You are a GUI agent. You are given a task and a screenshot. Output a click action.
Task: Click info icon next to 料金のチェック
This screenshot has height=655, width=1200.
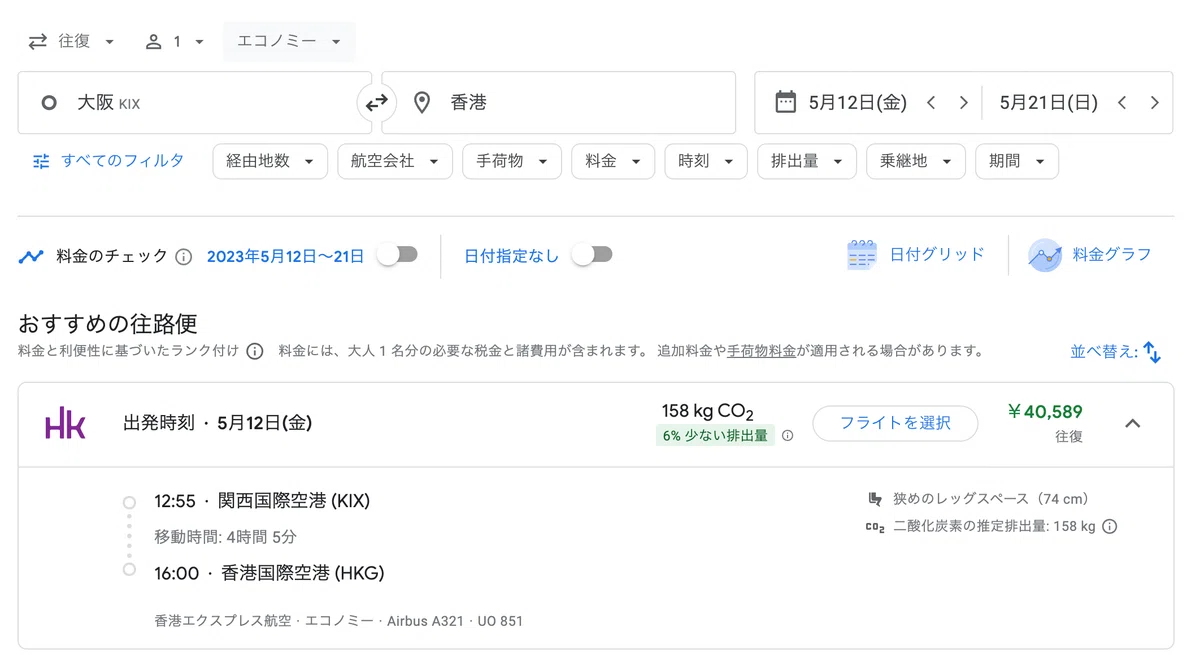point(183,256)
